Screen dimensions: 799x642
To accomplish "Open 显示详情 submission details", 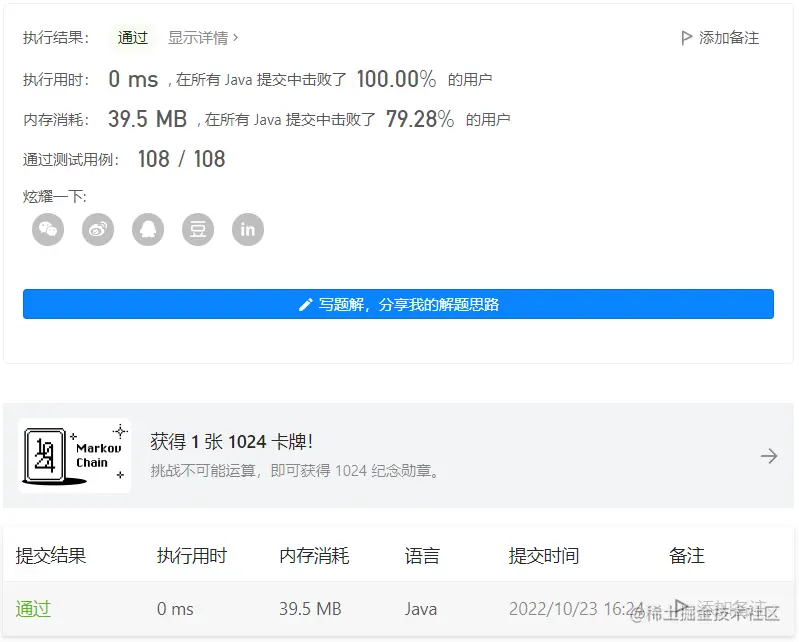I will point(203,38).
